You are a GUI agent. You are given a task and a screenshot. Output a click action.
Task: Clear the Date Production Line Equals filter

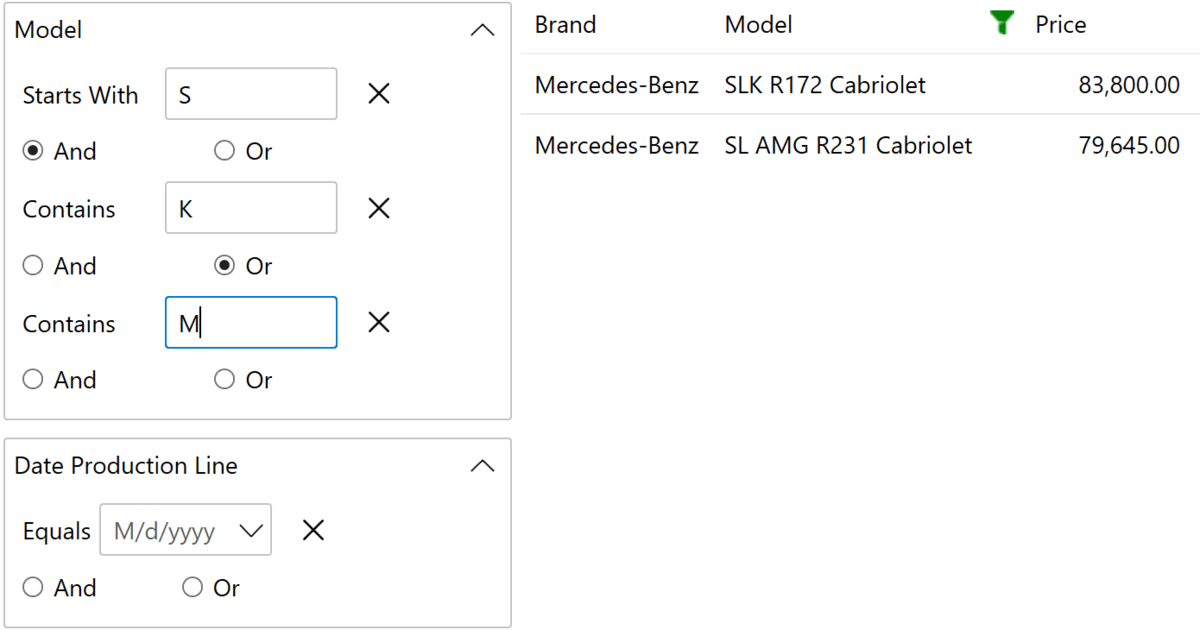coord(313,530)
